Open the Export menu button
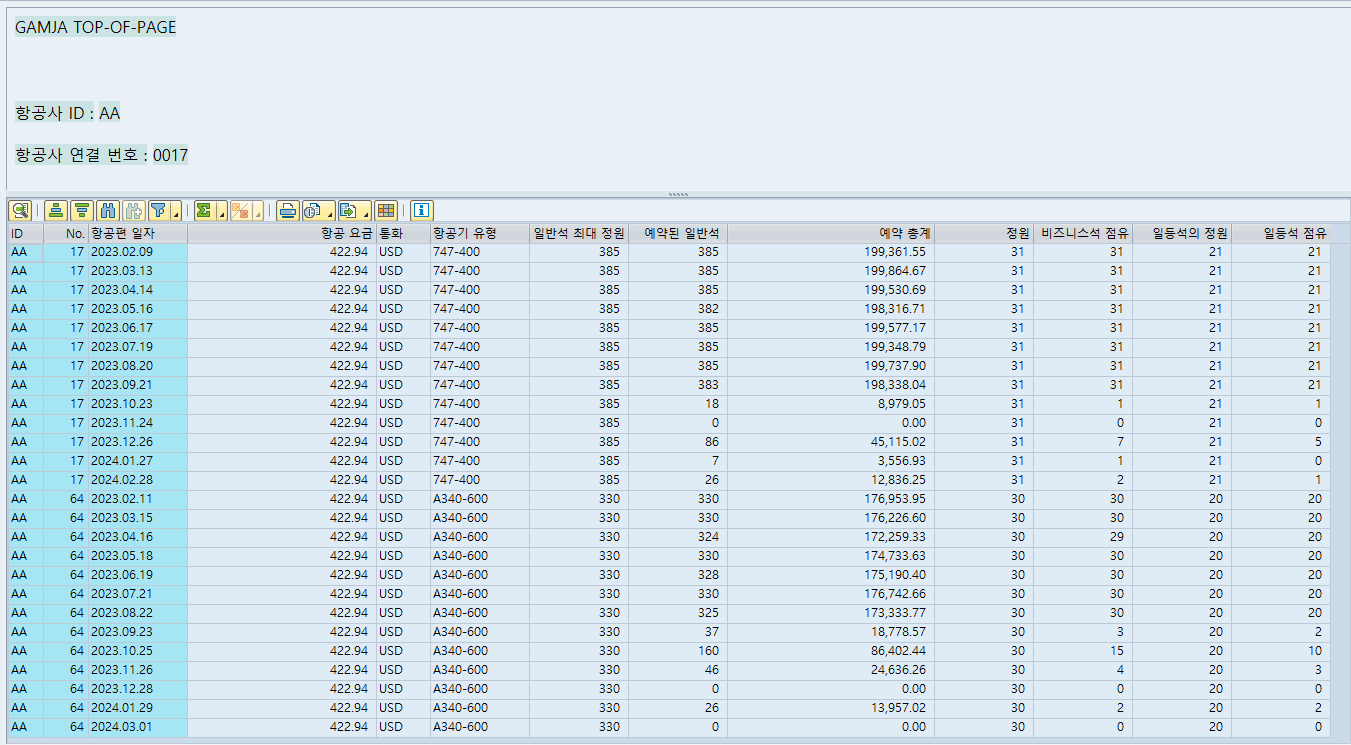1351x745 pixels. [x=353, y=210]
